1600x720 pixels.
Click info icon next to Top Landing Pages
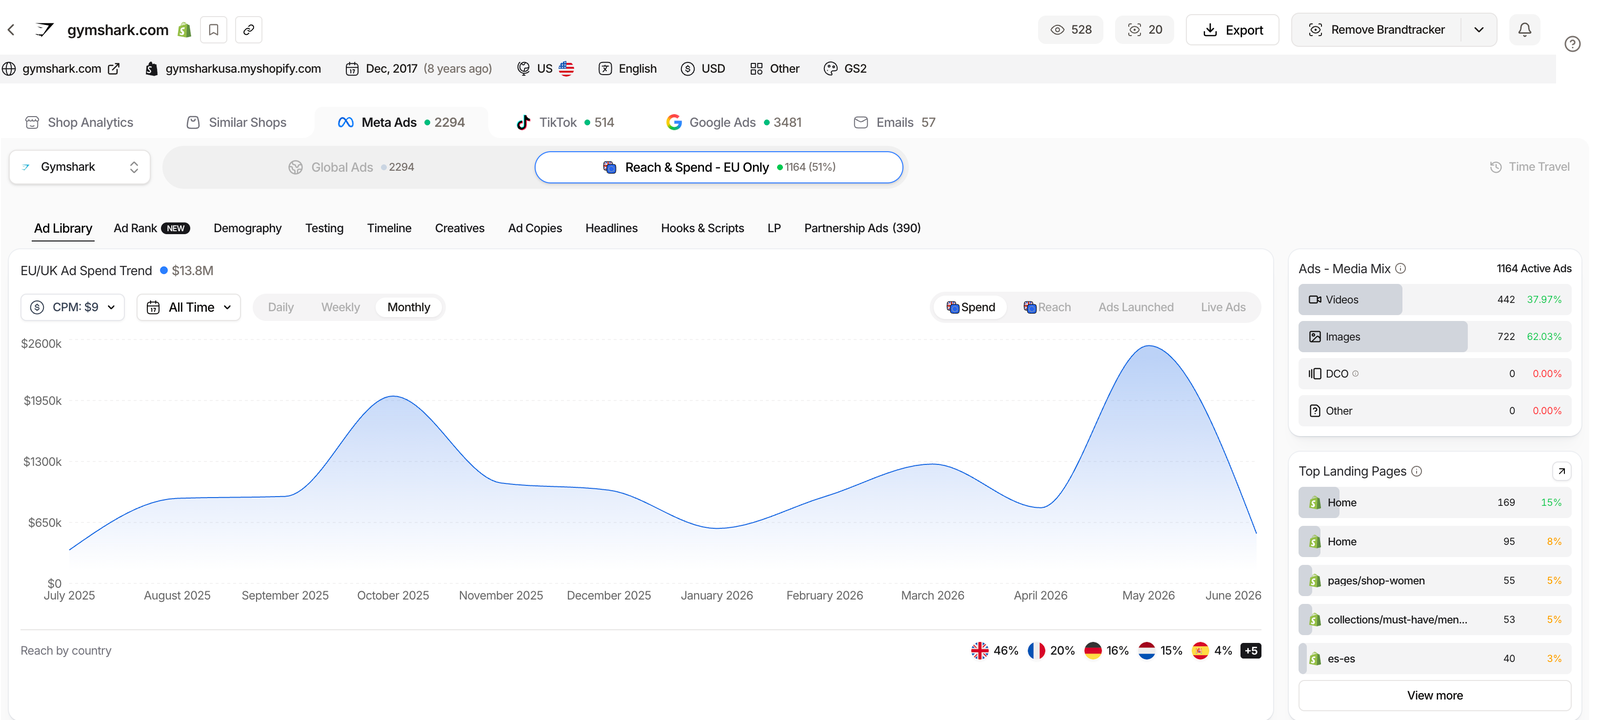coord(1416,472)
